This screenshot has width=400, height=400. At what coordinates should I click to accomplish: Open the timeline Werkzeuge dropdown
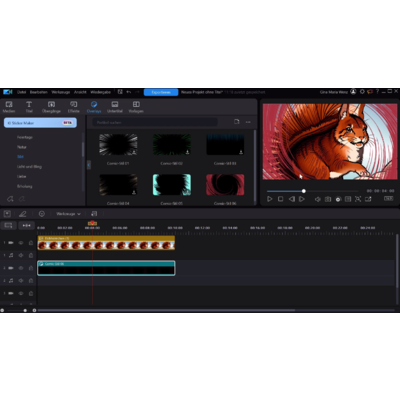(68, 214)
